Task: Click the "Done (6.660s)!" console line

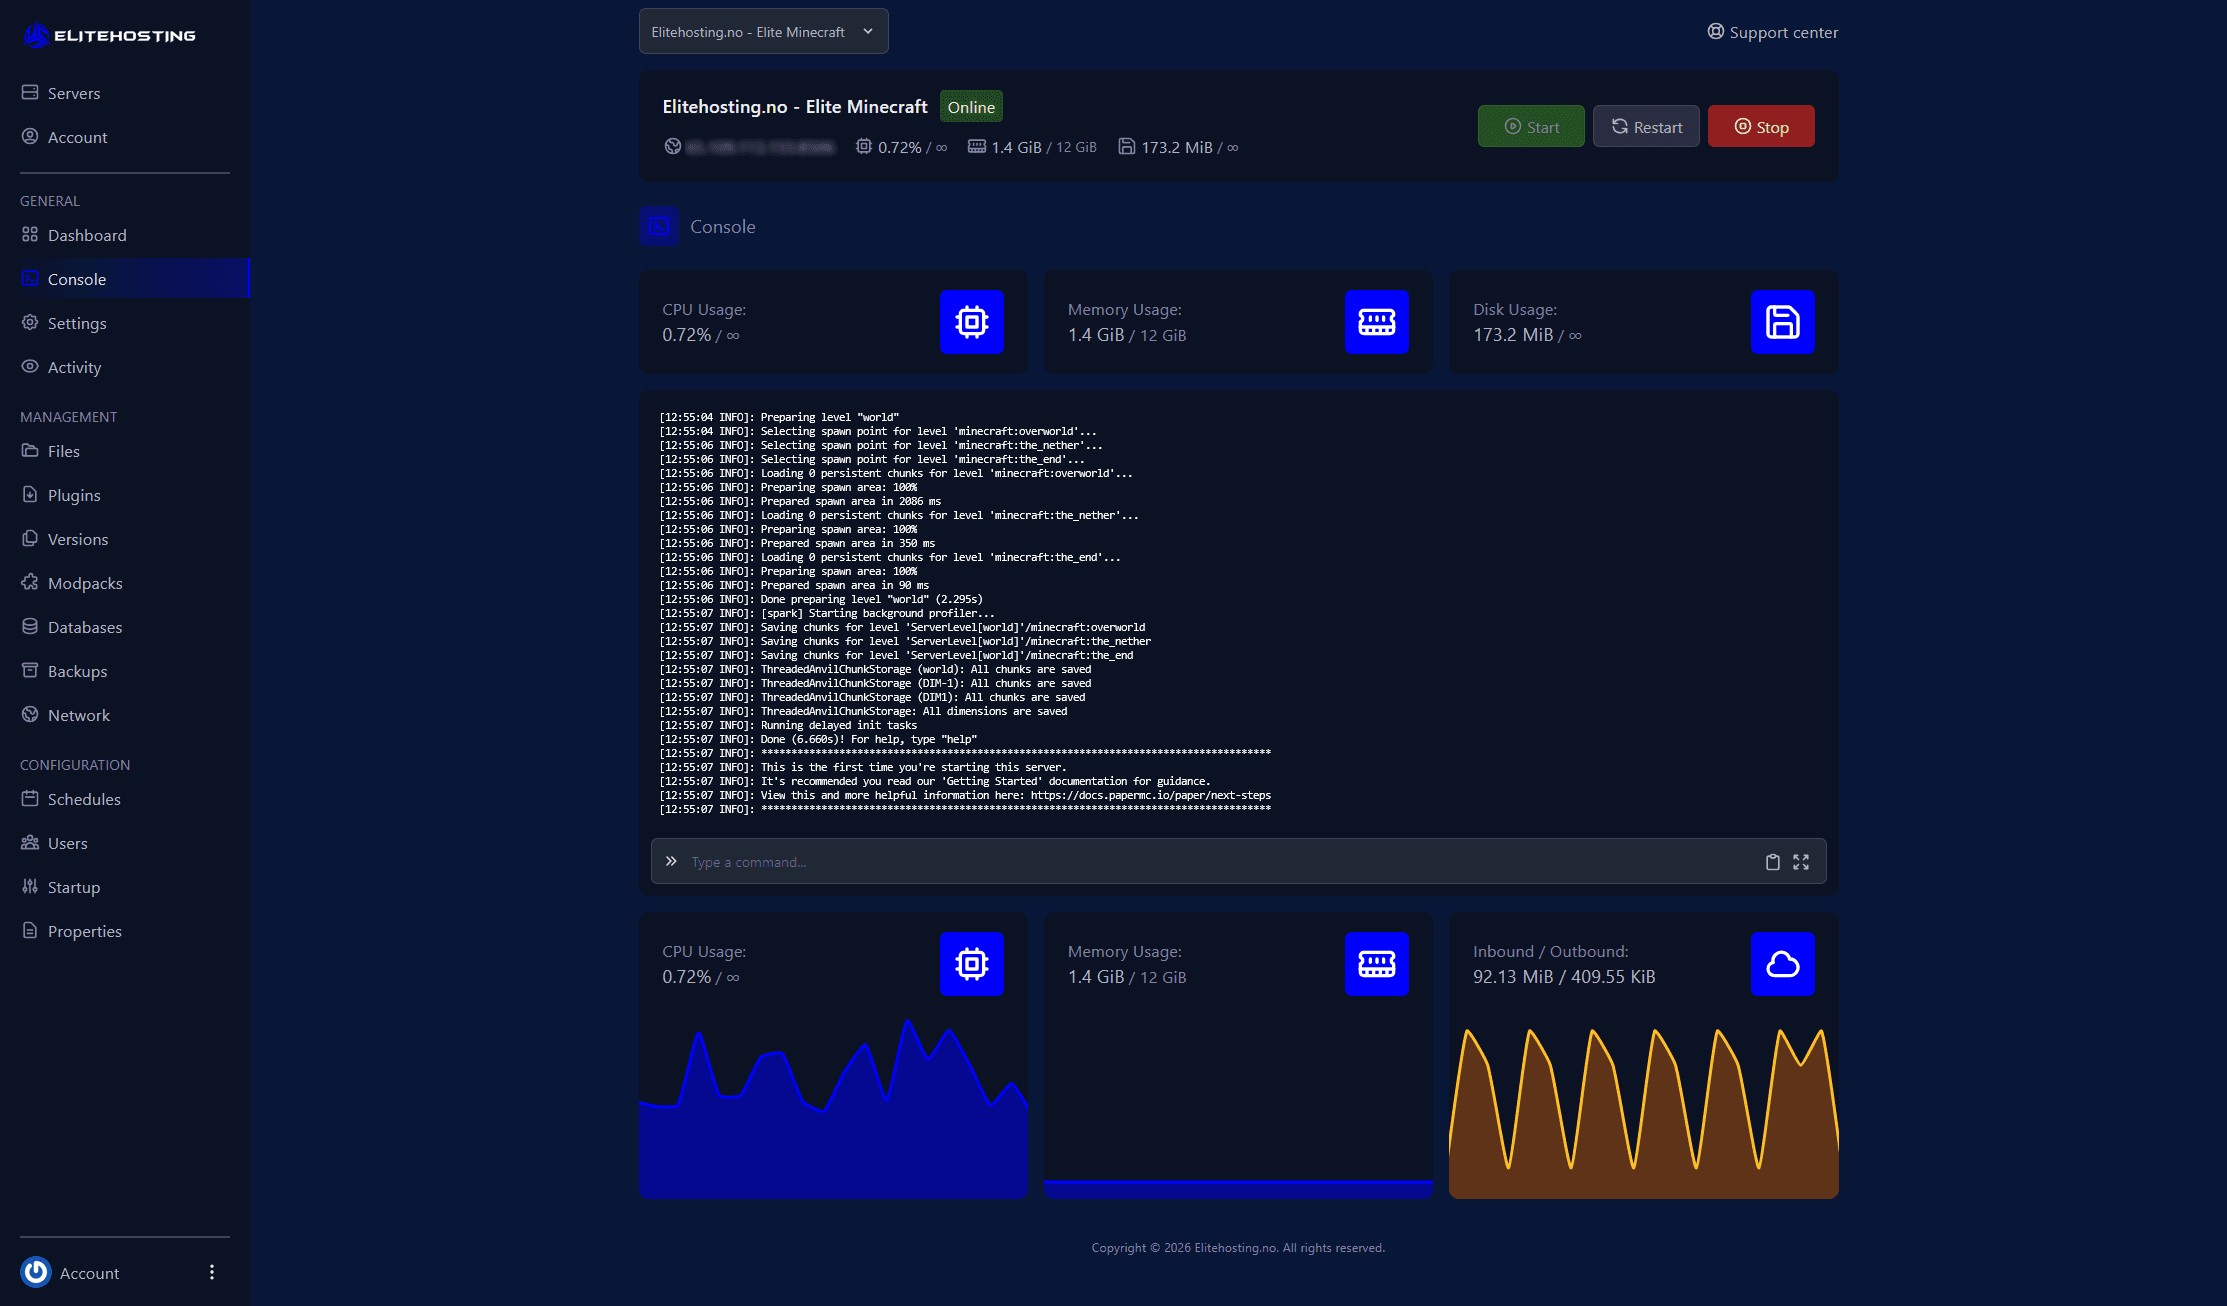Action: coord(818,739)
